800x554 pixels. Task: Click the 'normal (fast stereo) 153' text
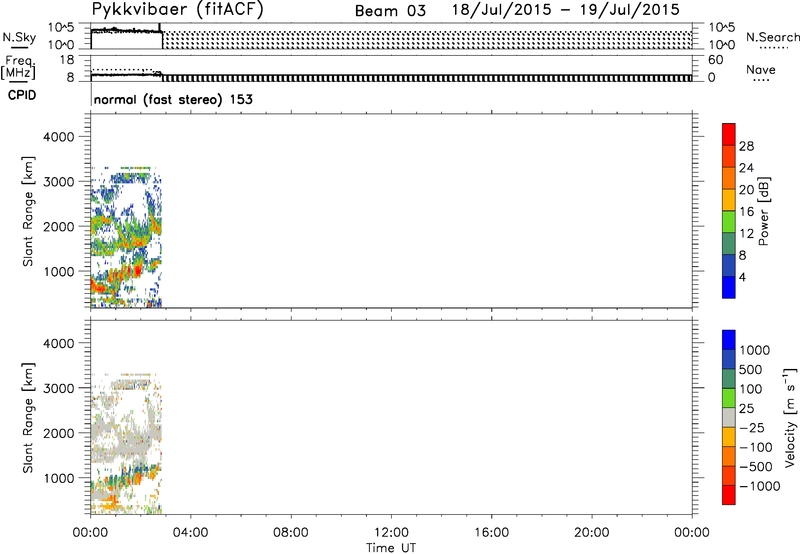pyautogui.click(x=173, y=99)
